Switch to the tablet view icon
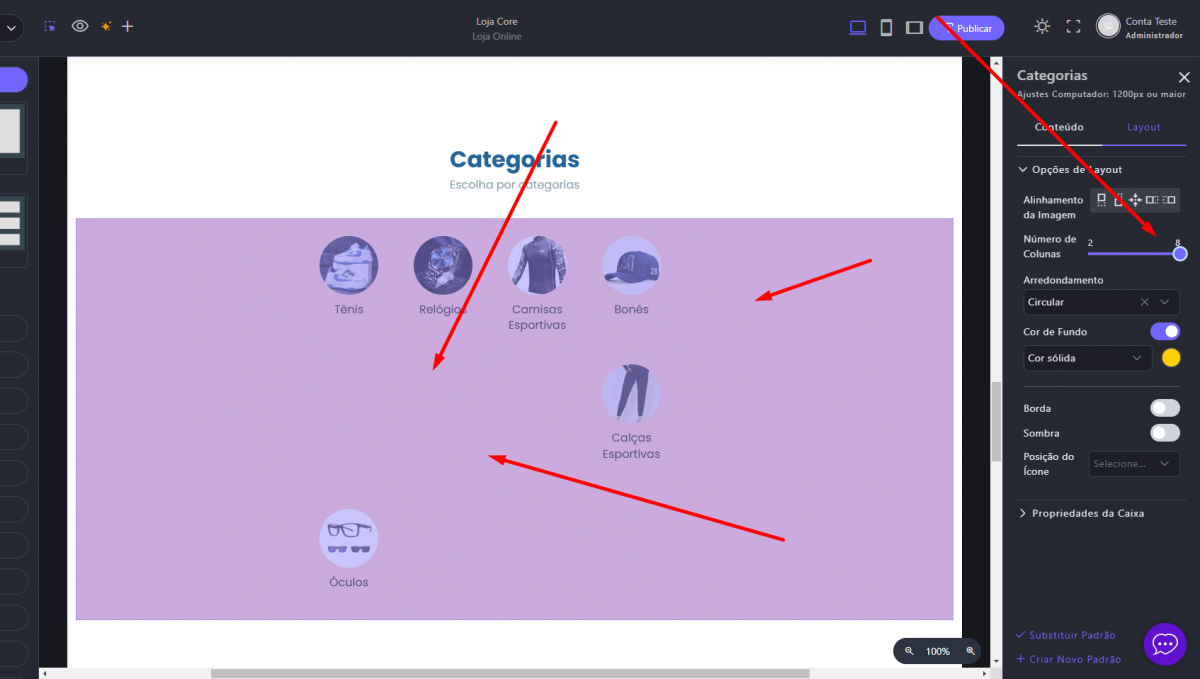This screenshot has height=679, width=1200. coord(914,28)
